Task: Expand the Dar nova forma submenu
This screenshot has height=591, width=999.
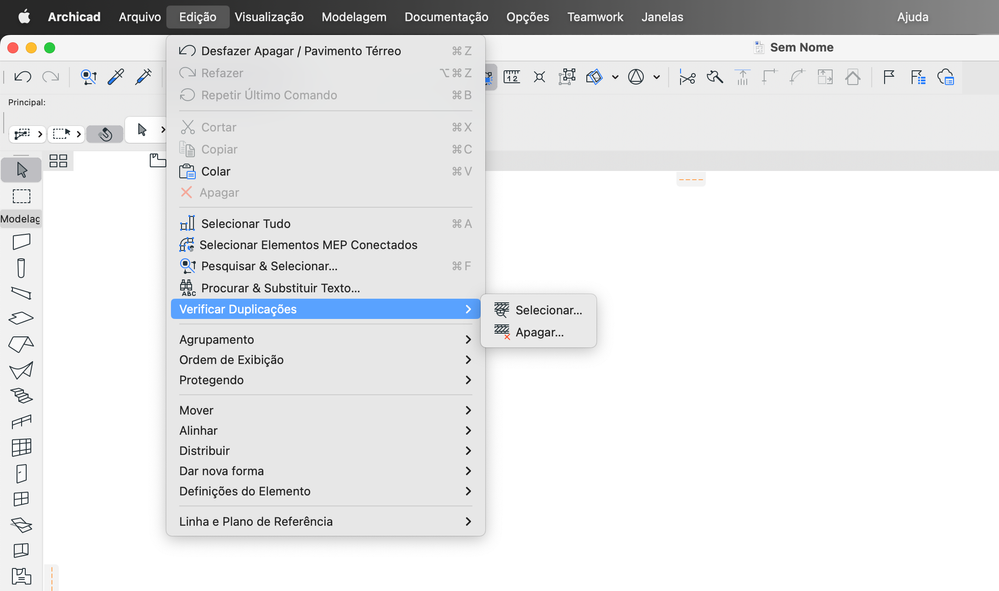Action: tap(326, 471)
